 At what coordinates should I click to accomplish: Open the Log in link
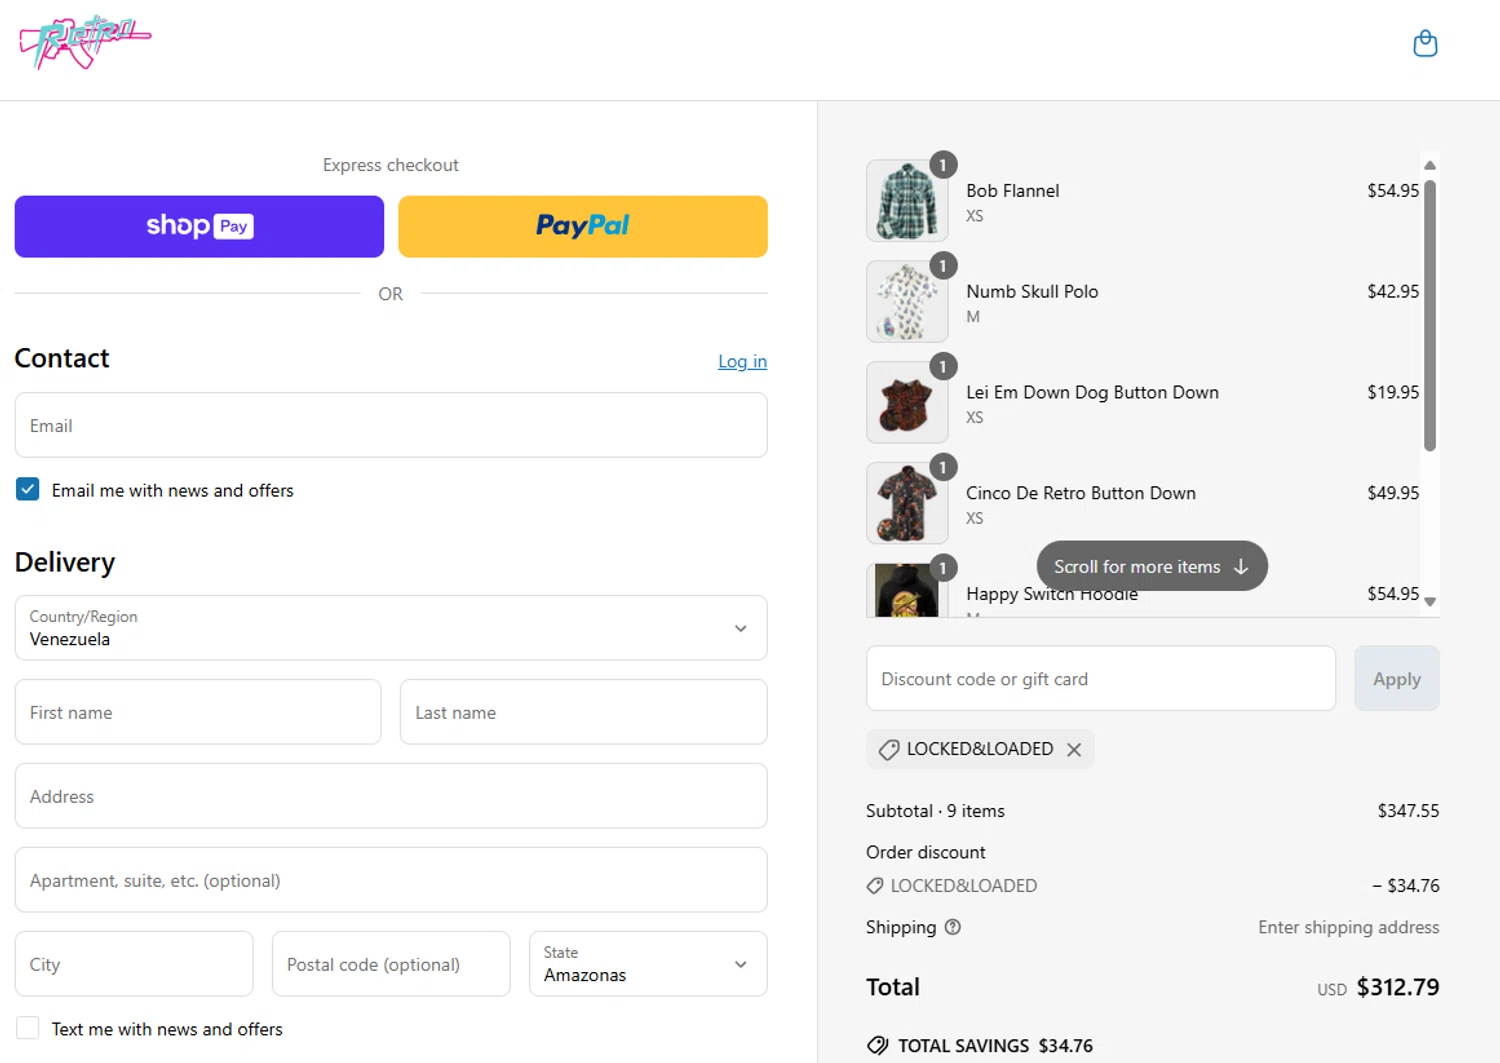click(742, 362)
